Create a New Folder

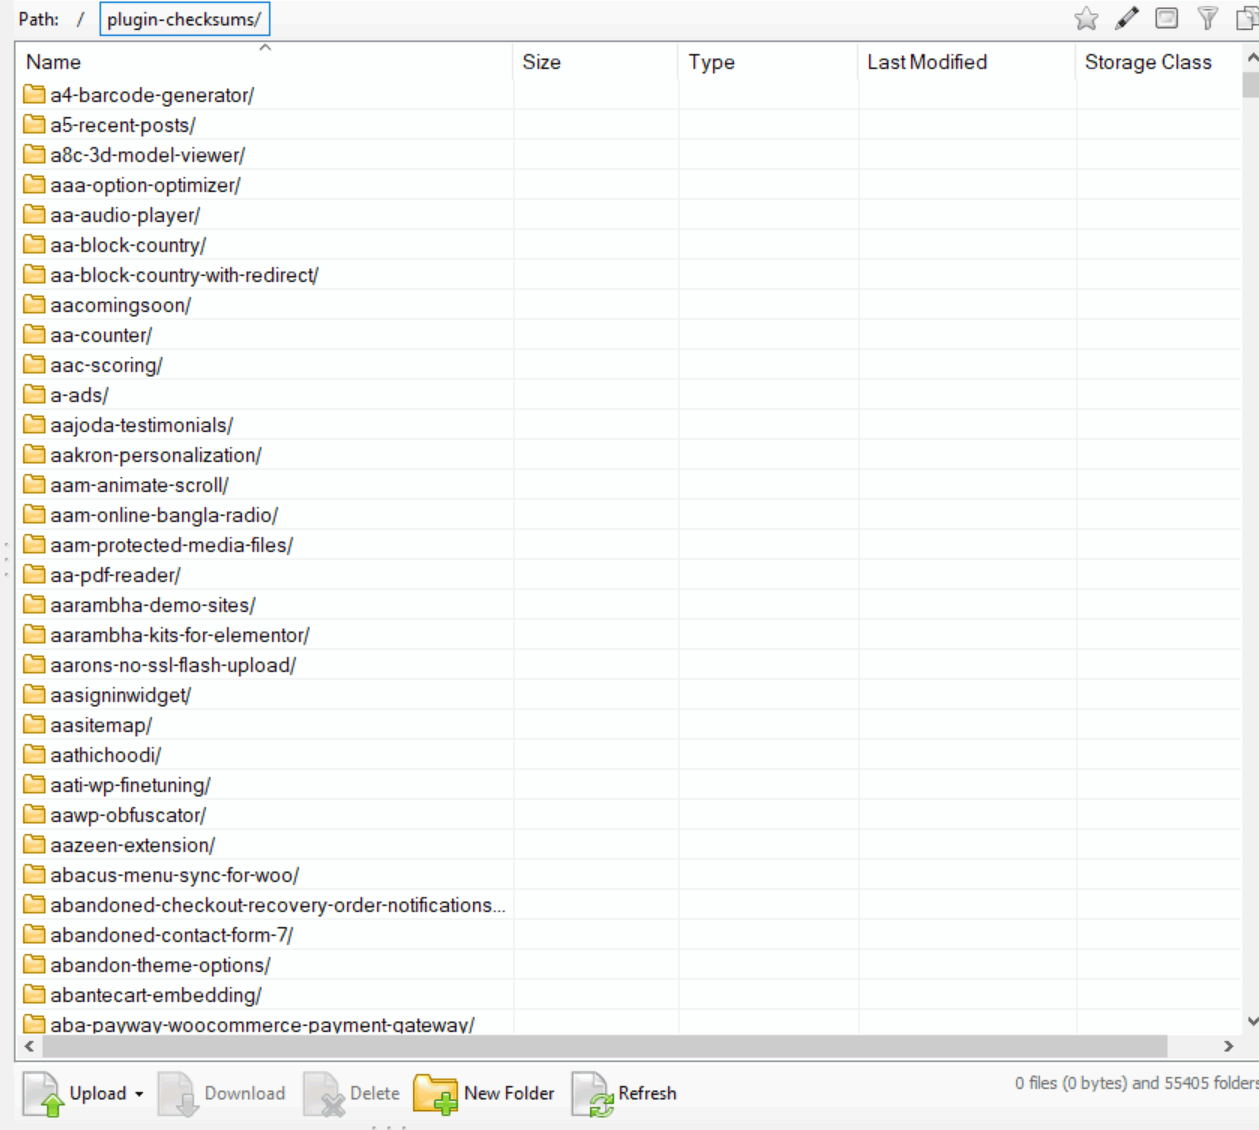tap(484, 1093)
